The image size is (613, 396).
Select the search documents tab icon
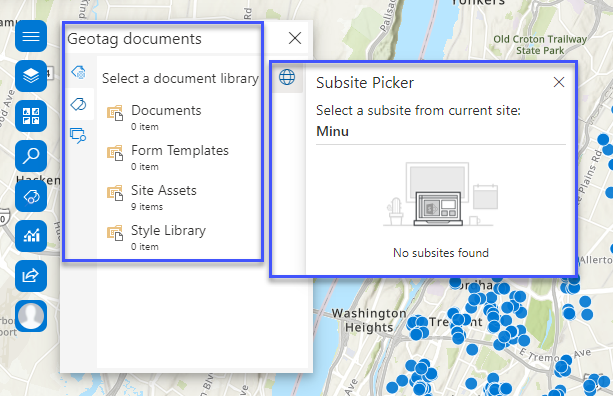[x=79, y=135]
